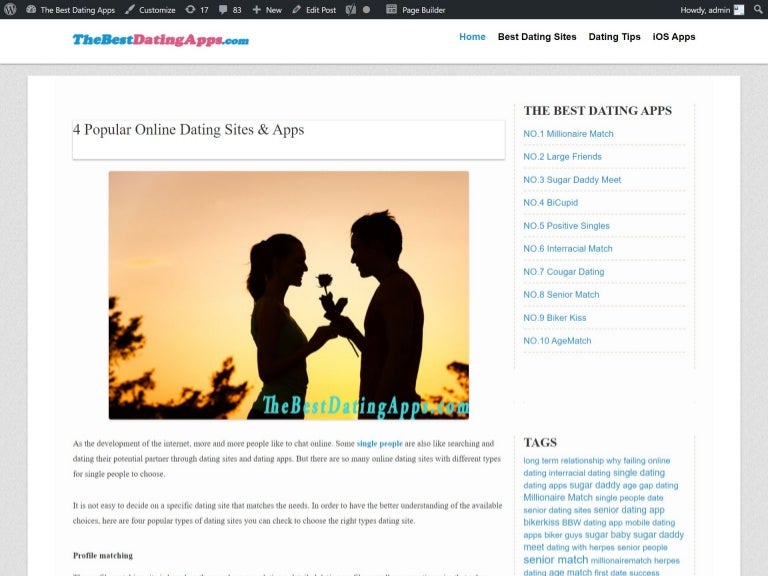The height and width of the screenshot is (576, 768).
Task: Follow the 'single people' link in the article
Action: tap(380, 444)
